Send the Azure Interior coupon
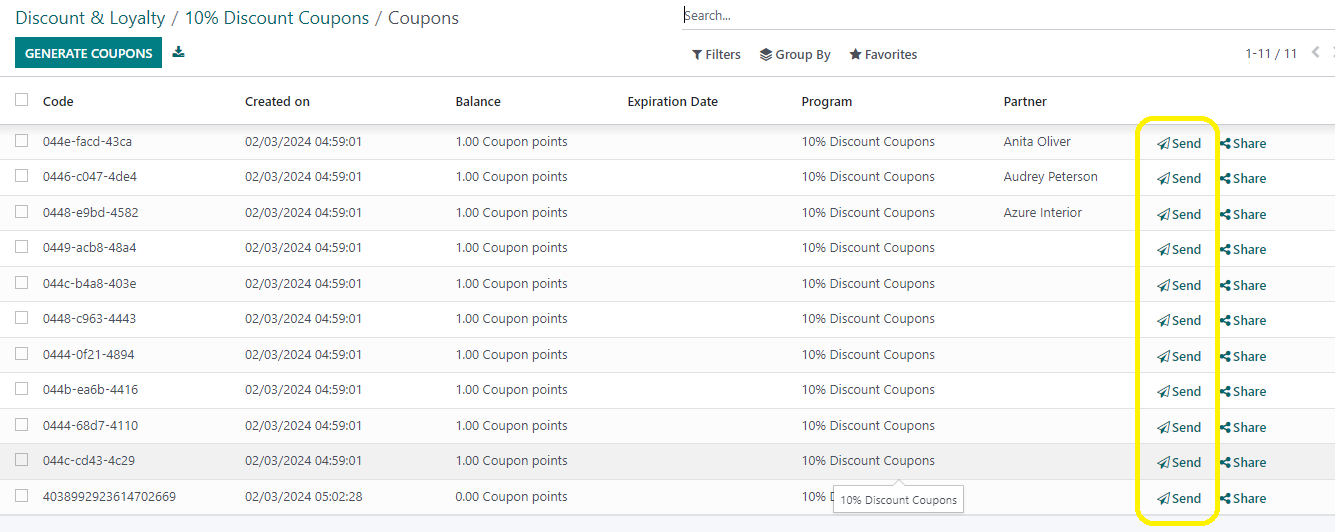 (x=1179, y=214)
